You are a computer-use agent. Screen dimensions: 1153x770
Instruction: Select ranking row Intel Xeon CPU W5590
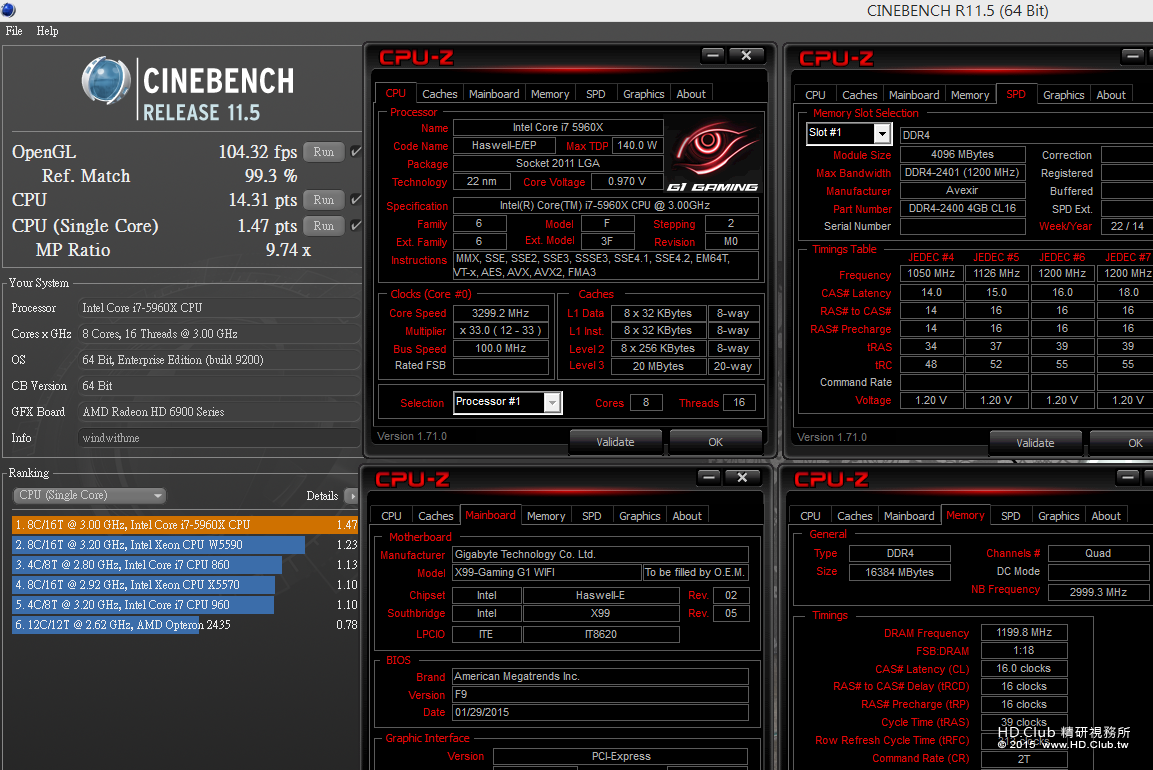point(185,545)
